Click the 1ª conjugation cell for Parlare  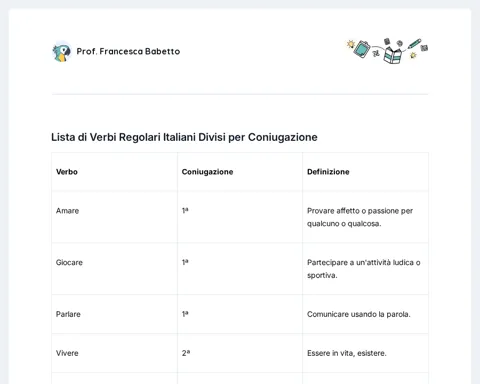(x=240, y=314)
